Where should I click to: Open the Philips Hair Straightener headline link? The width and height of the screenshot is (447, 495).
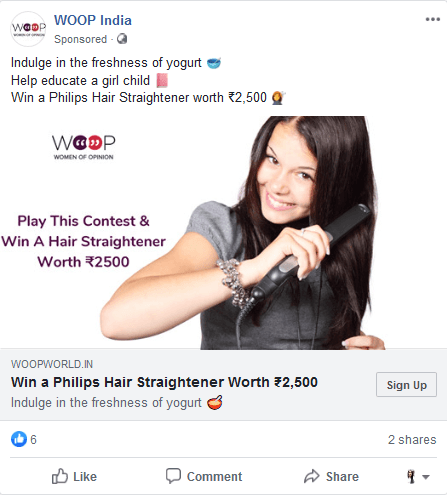164,382
